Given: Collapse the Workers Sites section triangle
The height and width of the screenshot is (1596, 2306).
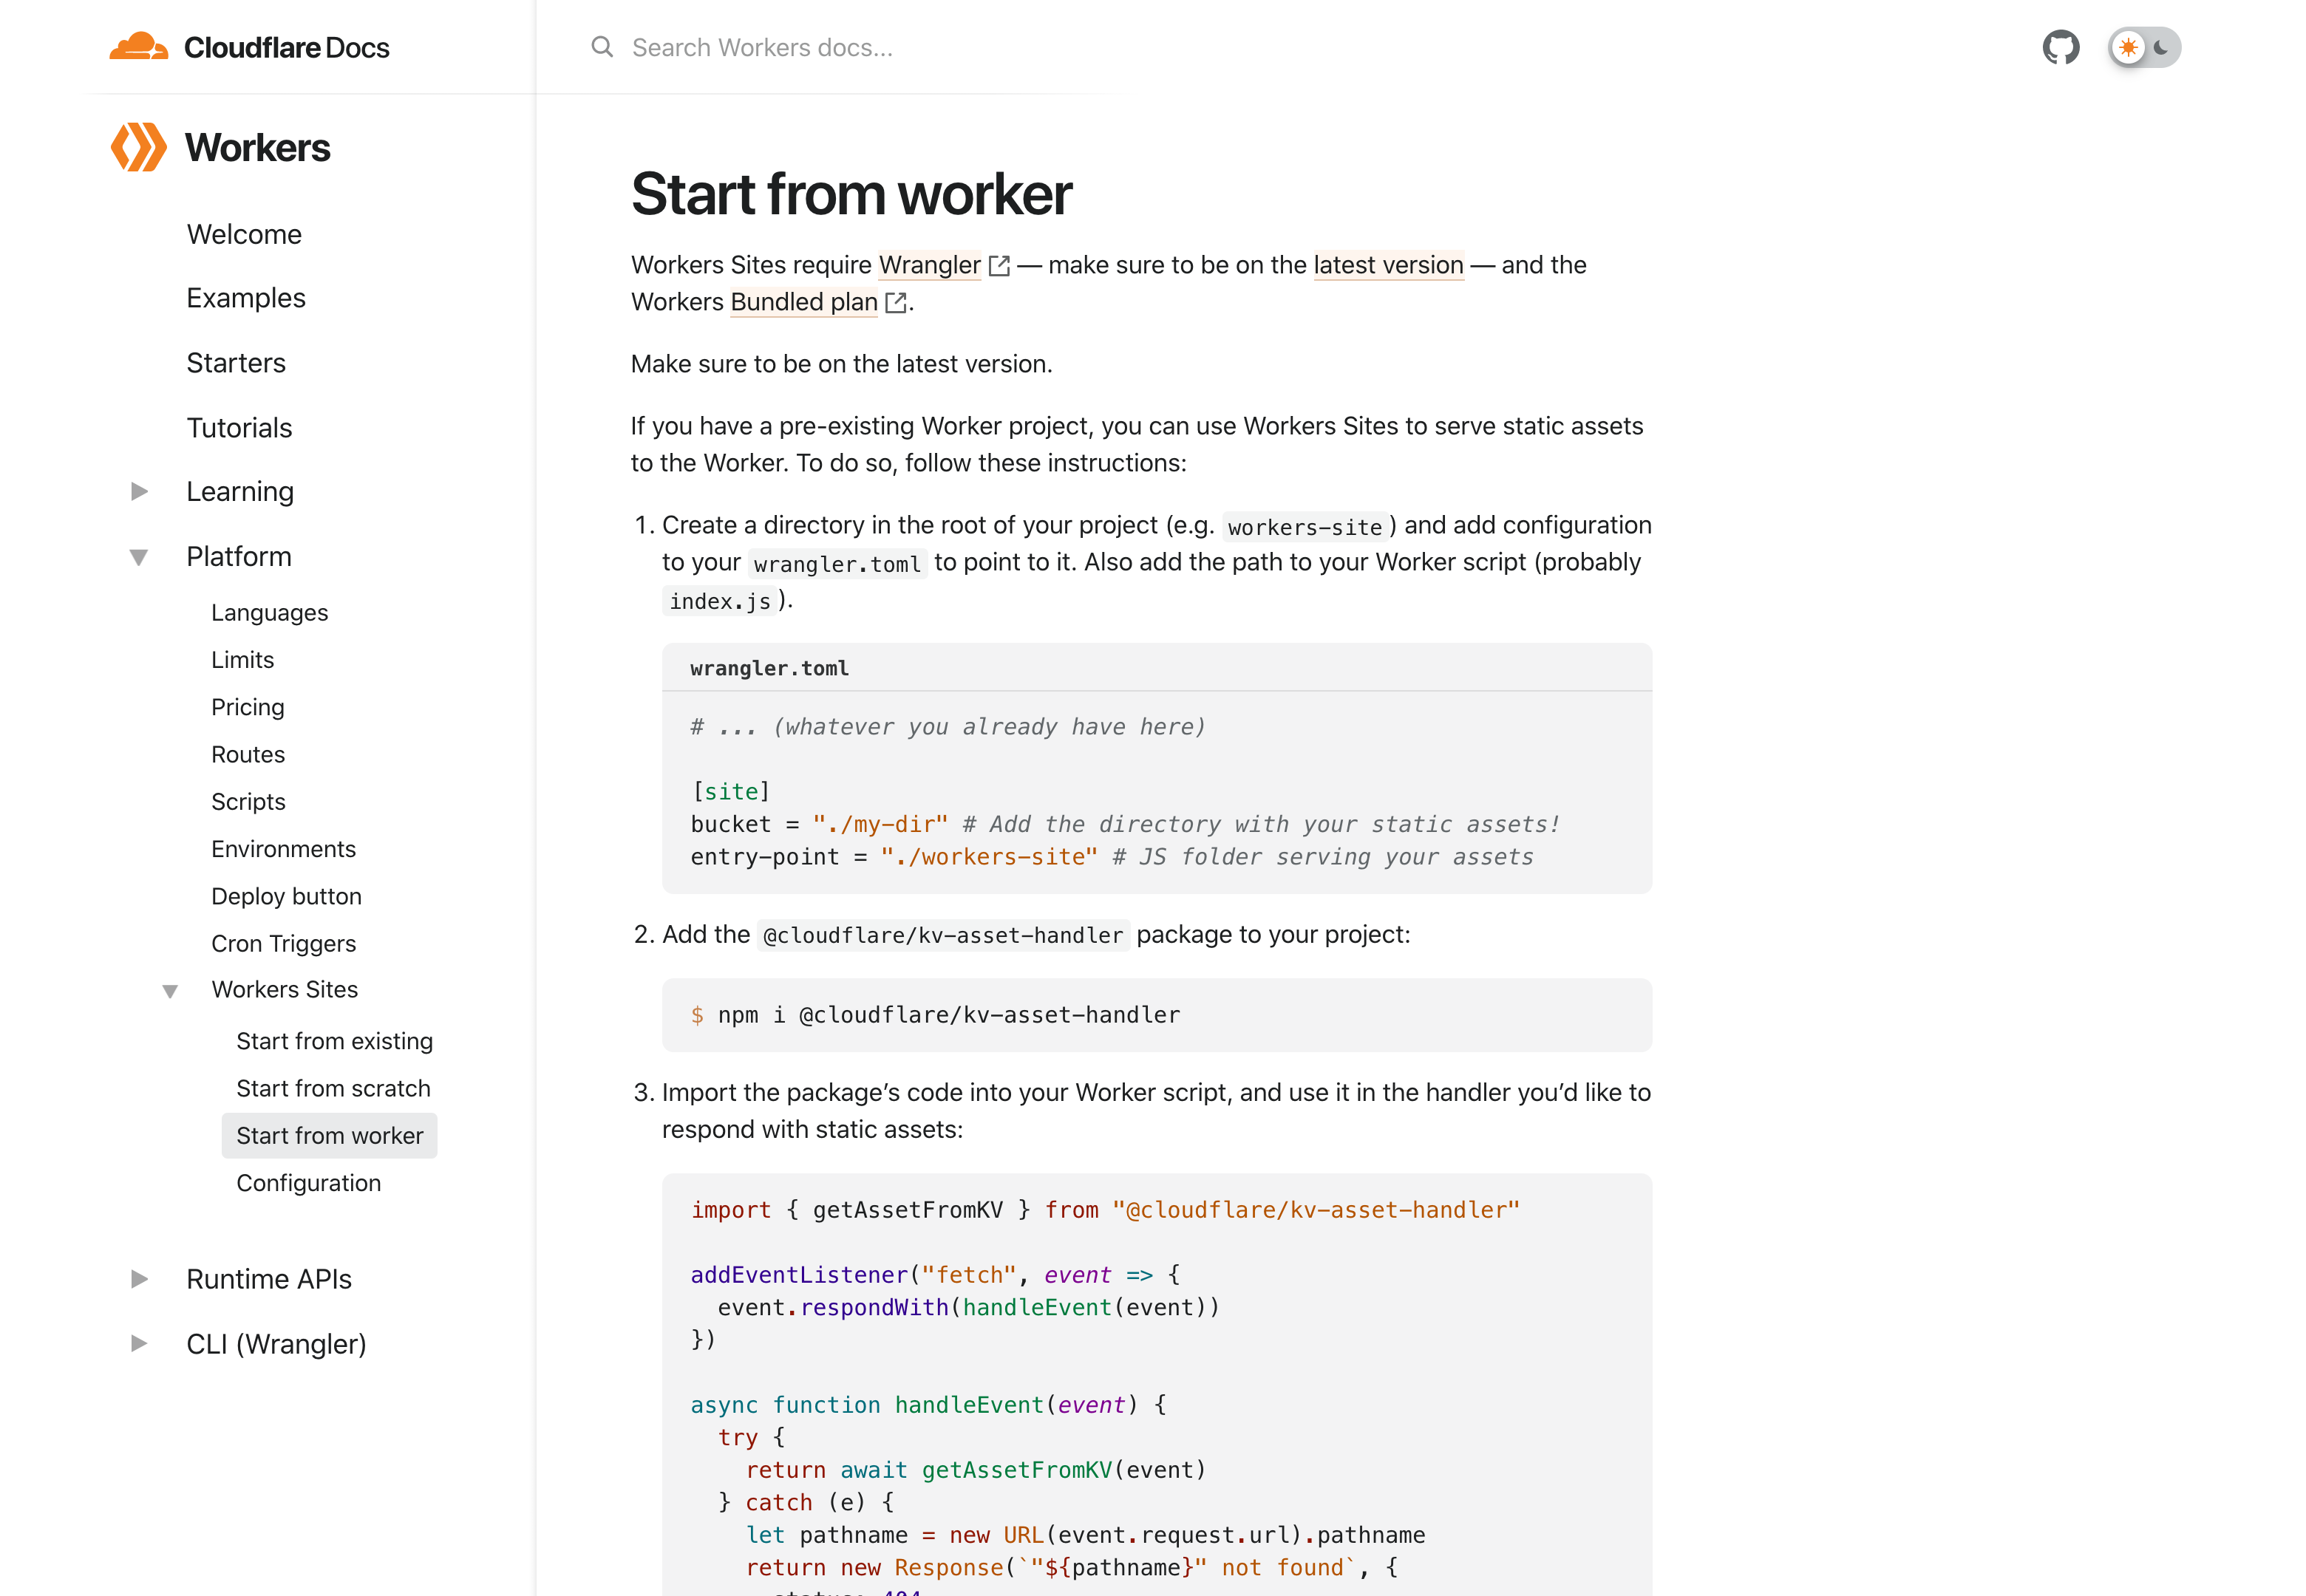Looking at the screenshot, I should [x=172, y=990].
